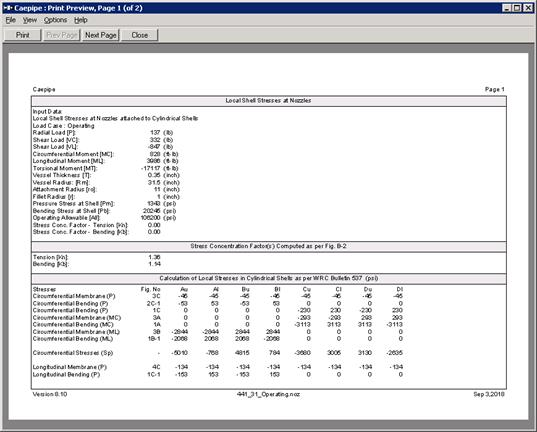The width and height of the screenshot is (537, 432).
Task: Click the Print button
Action: 23,35
